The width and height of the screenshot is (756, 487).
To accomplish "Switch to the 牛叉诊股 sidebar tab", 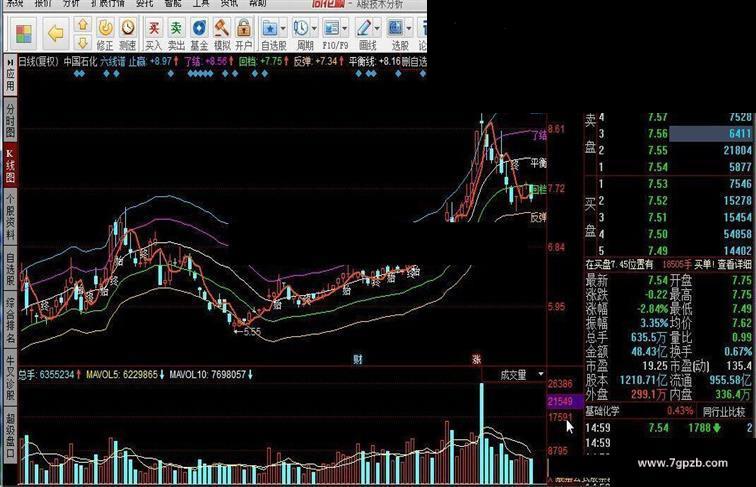I will (x=10, y=378).
